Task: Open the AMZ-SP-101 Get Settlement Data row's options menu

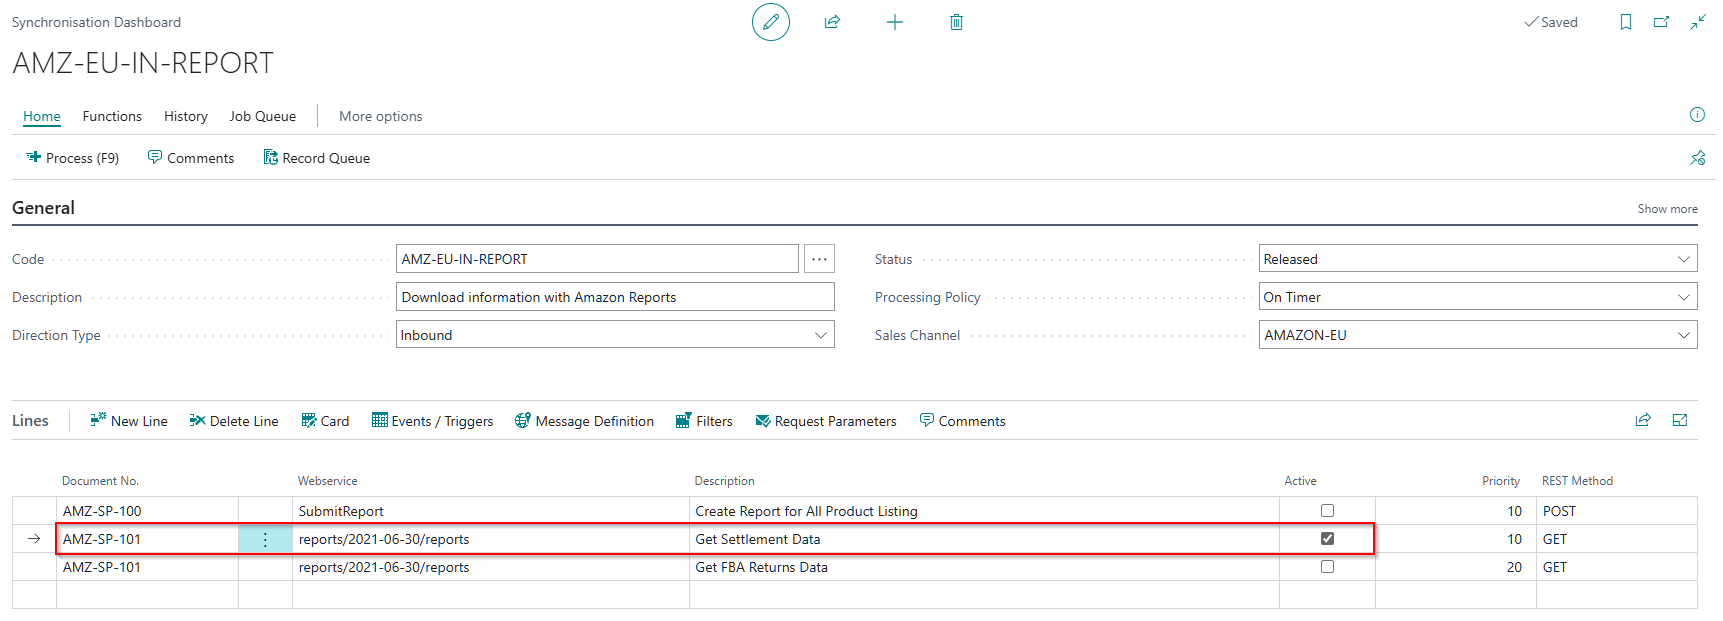Action: (265, 539)
